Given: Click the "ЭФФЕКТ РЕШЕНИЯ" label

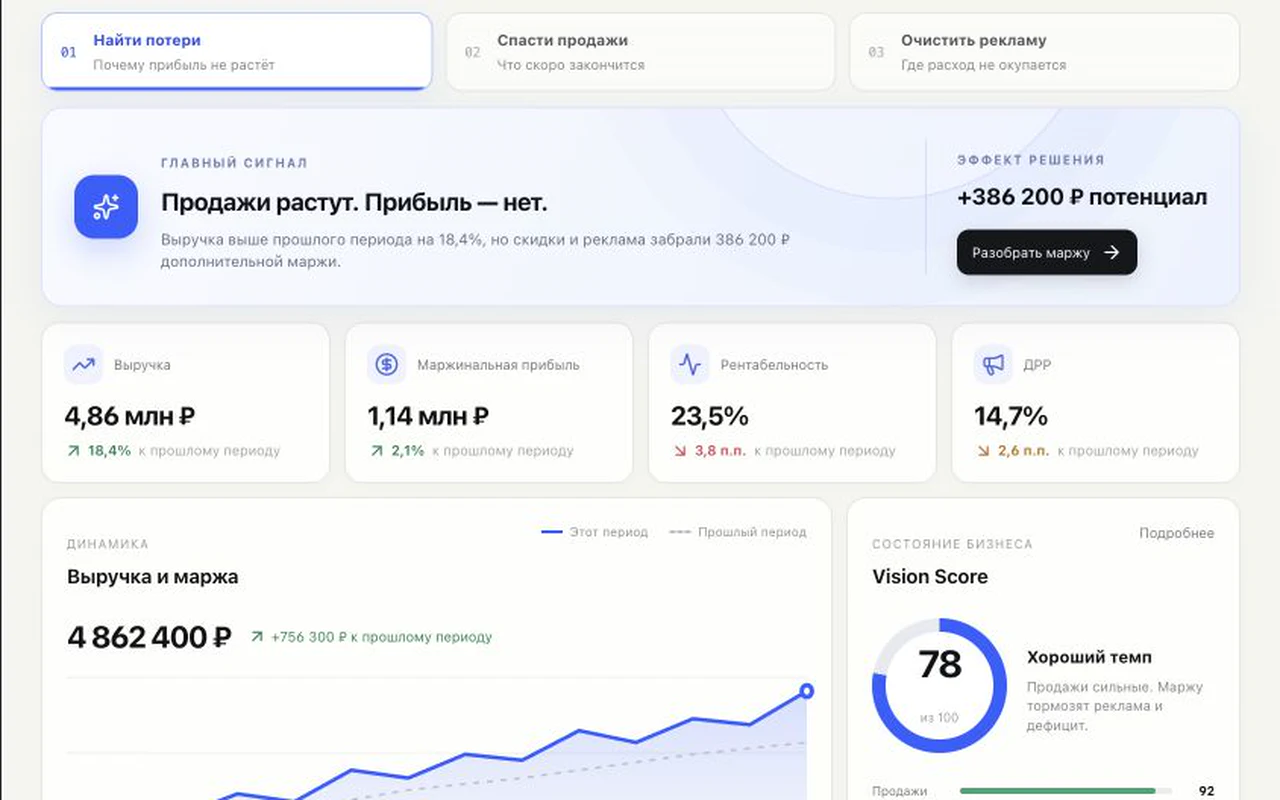Looking at the screenshot, I should pos(1030,160).
